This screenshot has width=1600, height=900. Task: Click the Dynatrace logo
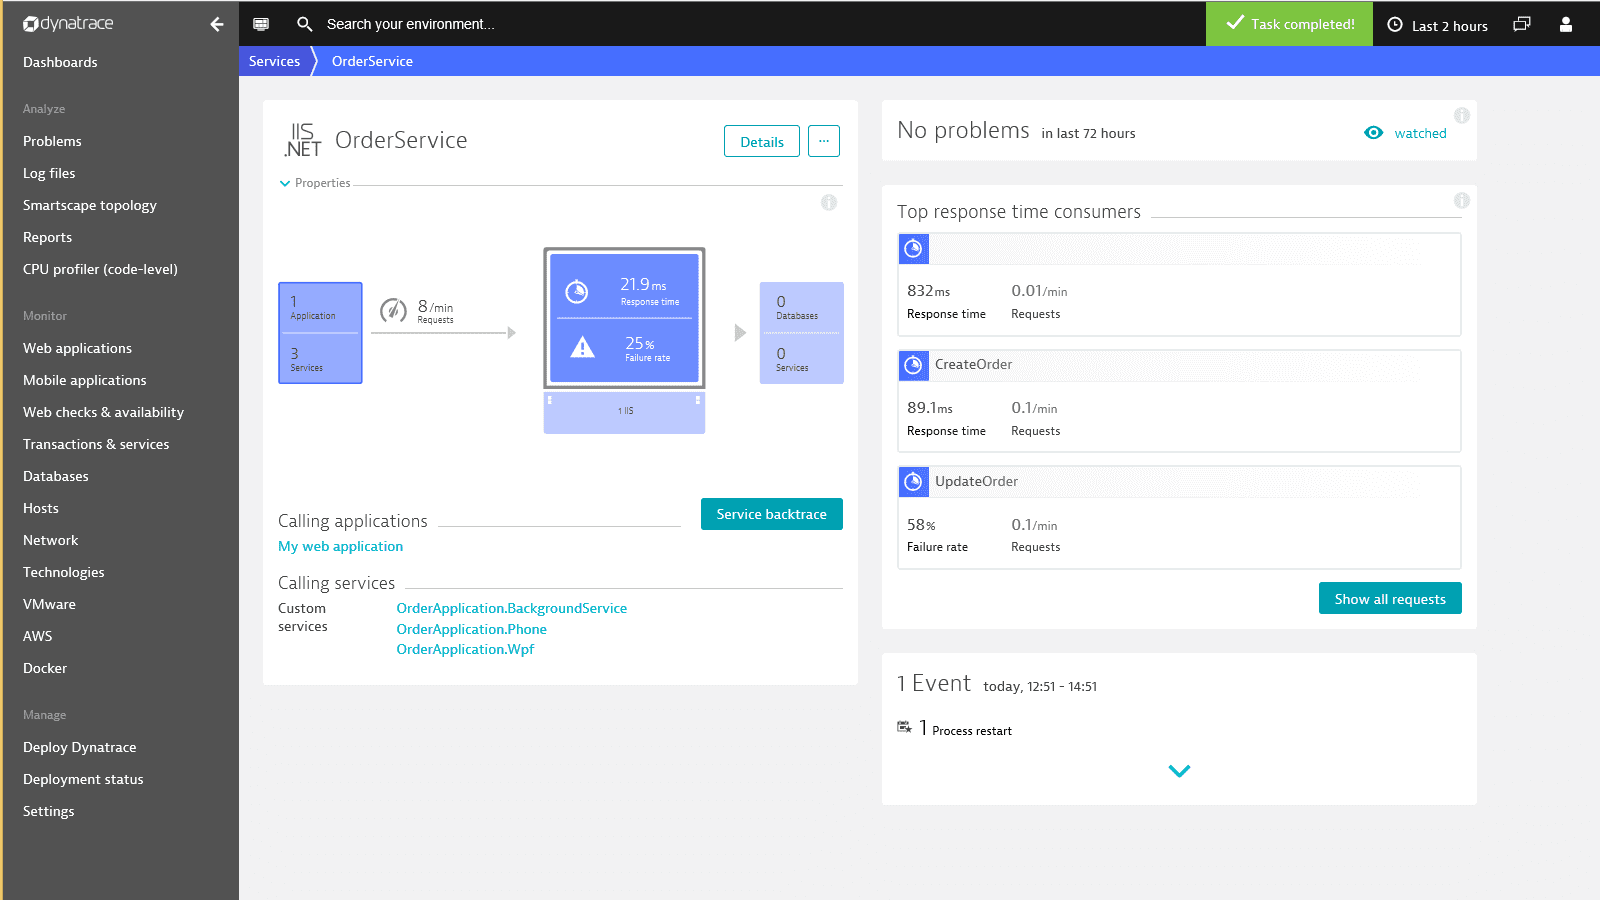coord(68,23)
